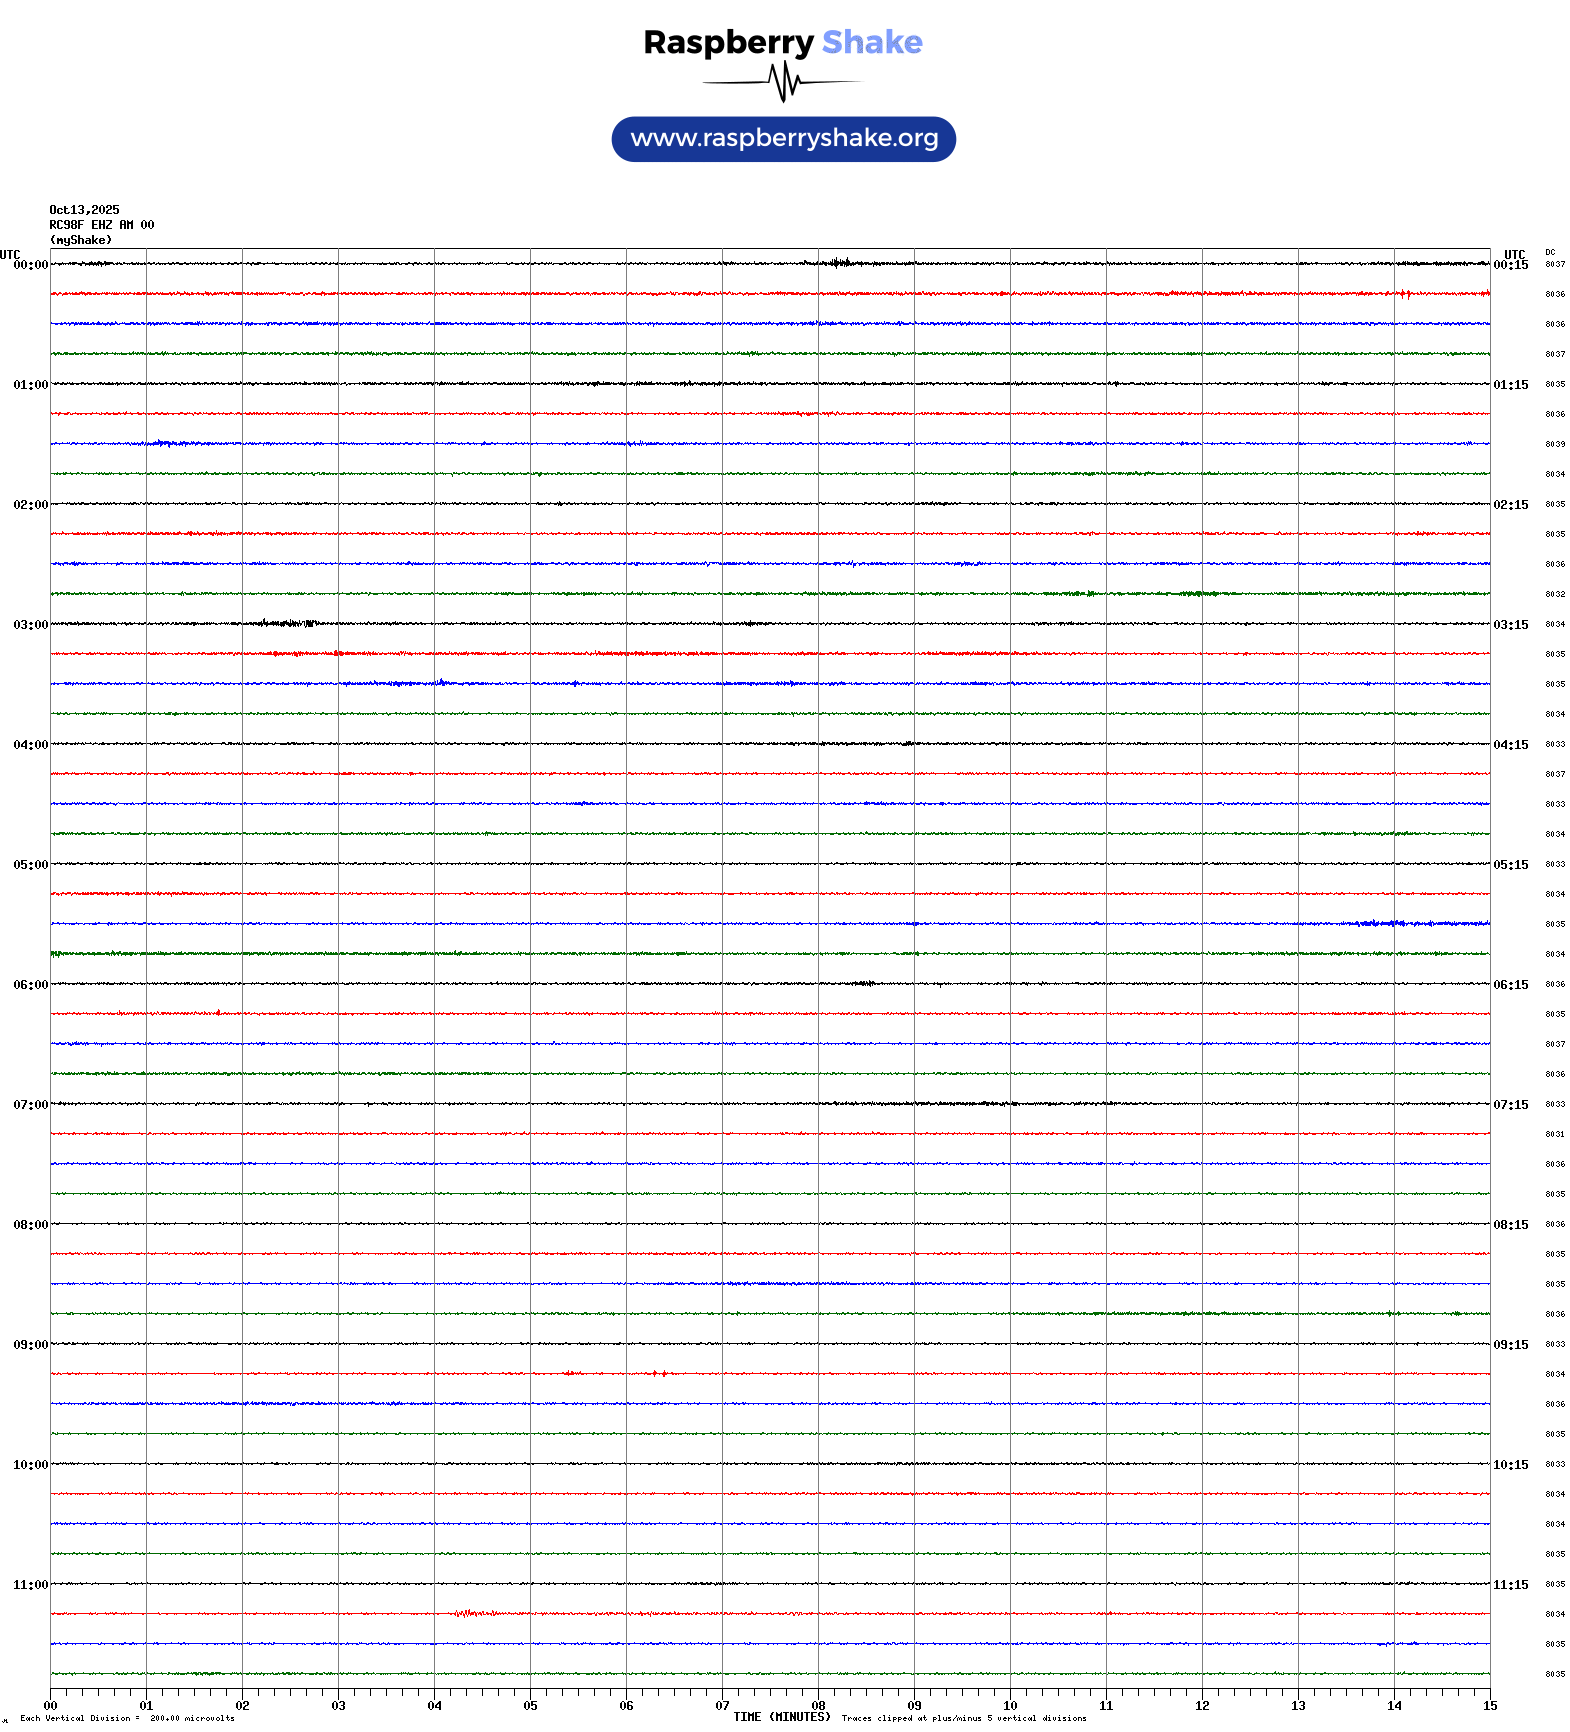Click the 00:00 time label on the left axis

coord(30,265)
